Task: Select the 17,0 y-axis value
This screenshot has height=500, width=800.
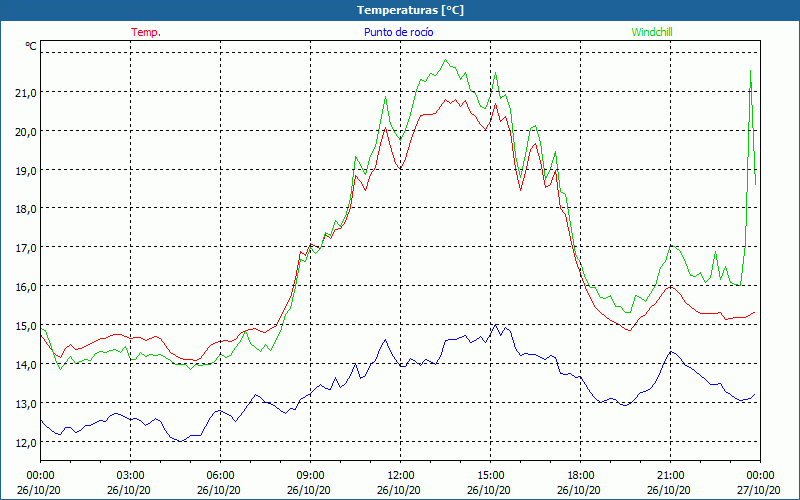Action: coord(28,247)
